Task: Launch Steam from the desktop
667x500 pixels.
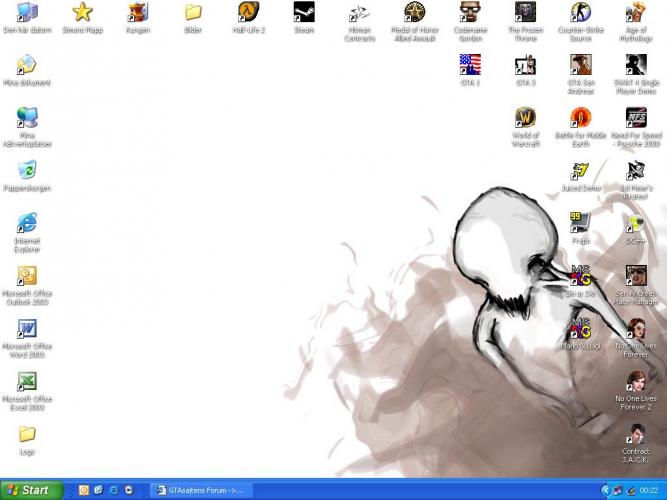Action: point(303,12)
